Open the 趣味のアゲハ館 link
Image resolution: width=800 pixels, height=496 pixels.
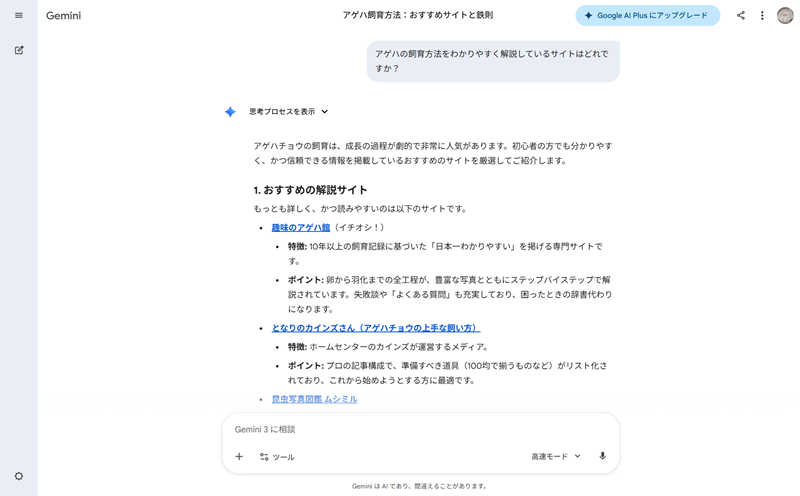pos(301,228)
